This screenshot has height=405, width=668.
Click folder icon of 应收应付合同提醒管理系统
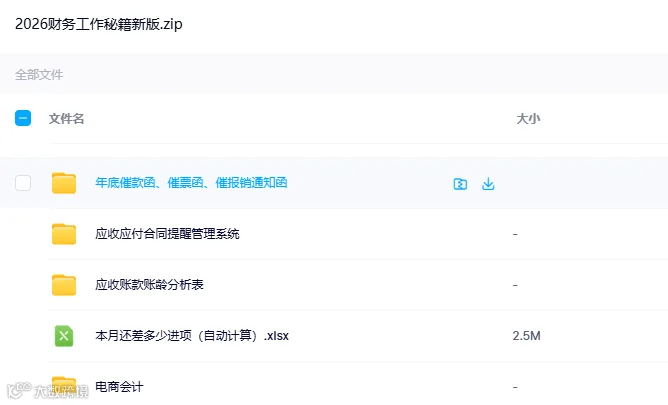pos(64,234)
